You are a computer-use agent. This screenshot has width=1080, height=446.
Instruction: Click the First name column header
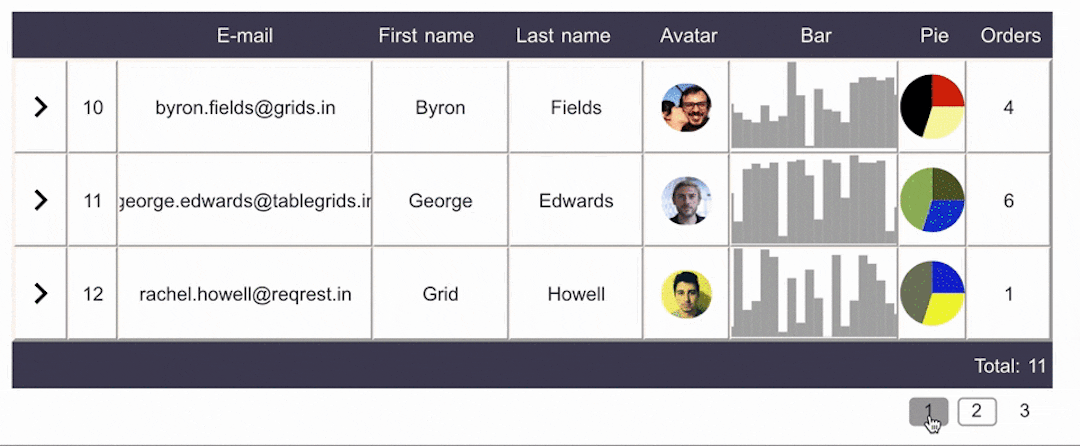[x=426, y=36]
